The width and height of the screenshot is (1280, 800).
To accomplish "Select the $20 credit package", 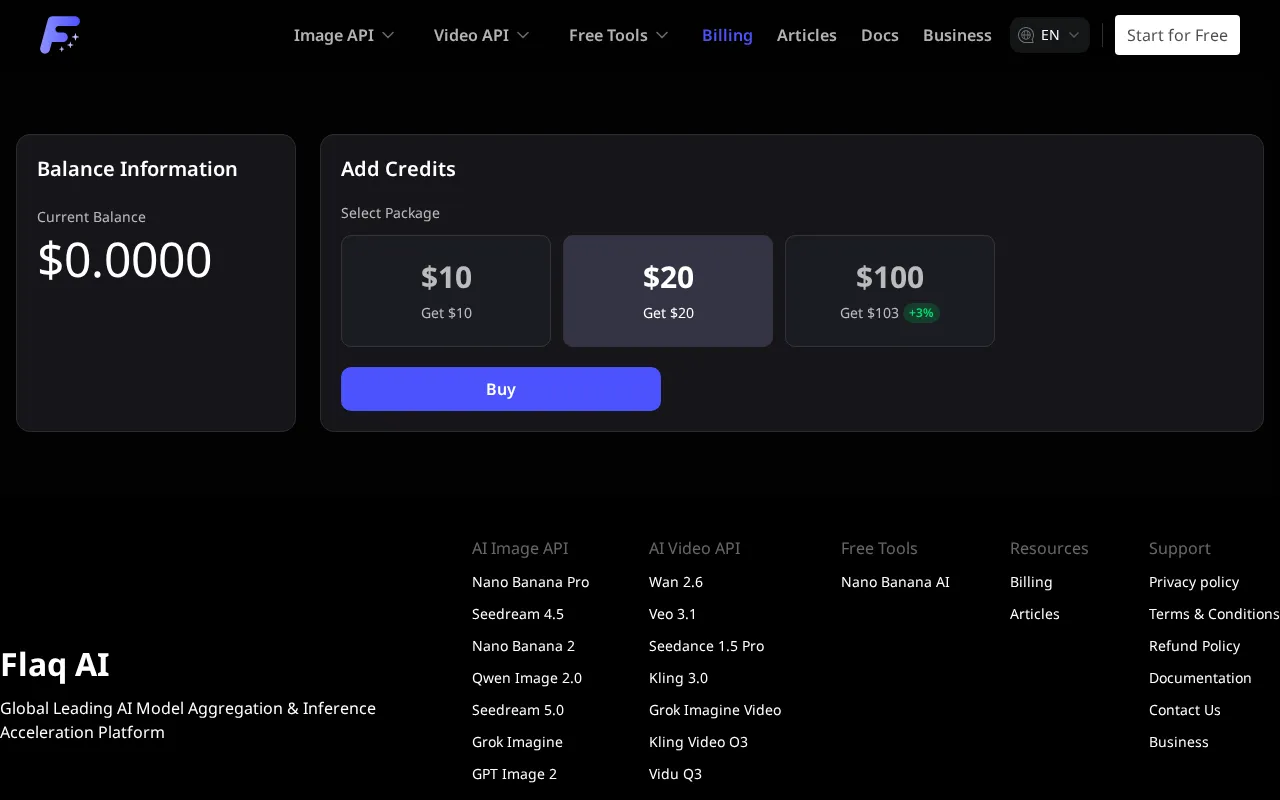I will click(668, 291).
